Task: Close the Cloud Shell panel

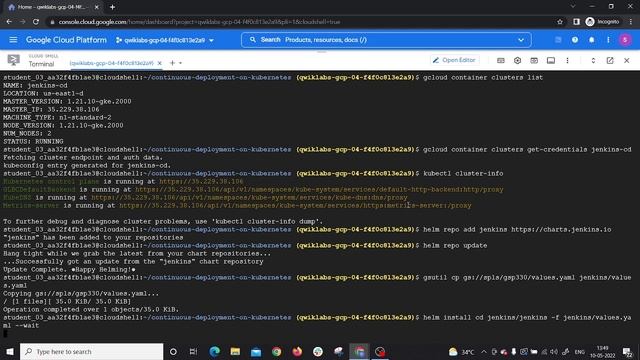Action: click(x=627, y=60)
